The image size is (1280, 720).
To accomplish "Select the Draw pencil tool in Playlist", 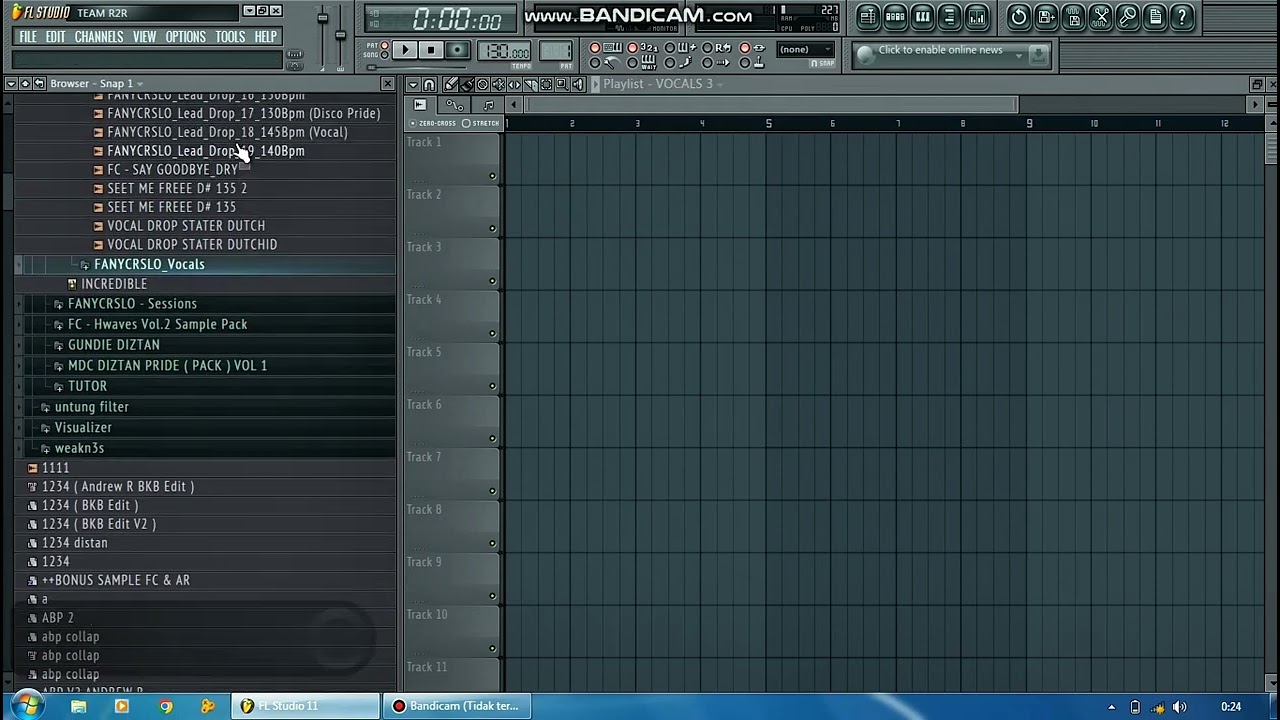I will pyautogui.click(x=451, y=84).
